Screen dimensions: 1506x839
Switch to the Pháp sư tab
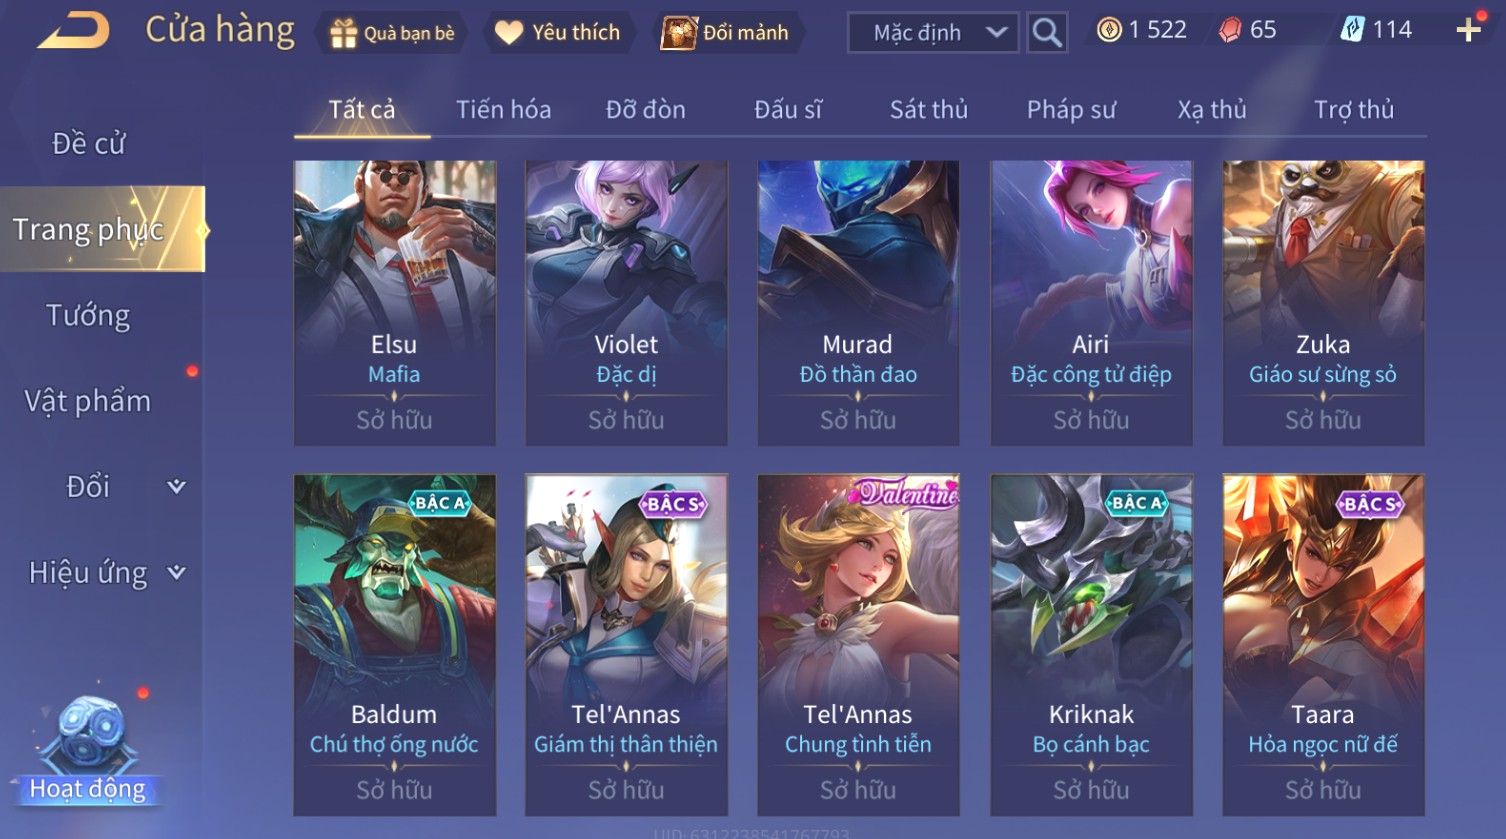click(1071, 109)
